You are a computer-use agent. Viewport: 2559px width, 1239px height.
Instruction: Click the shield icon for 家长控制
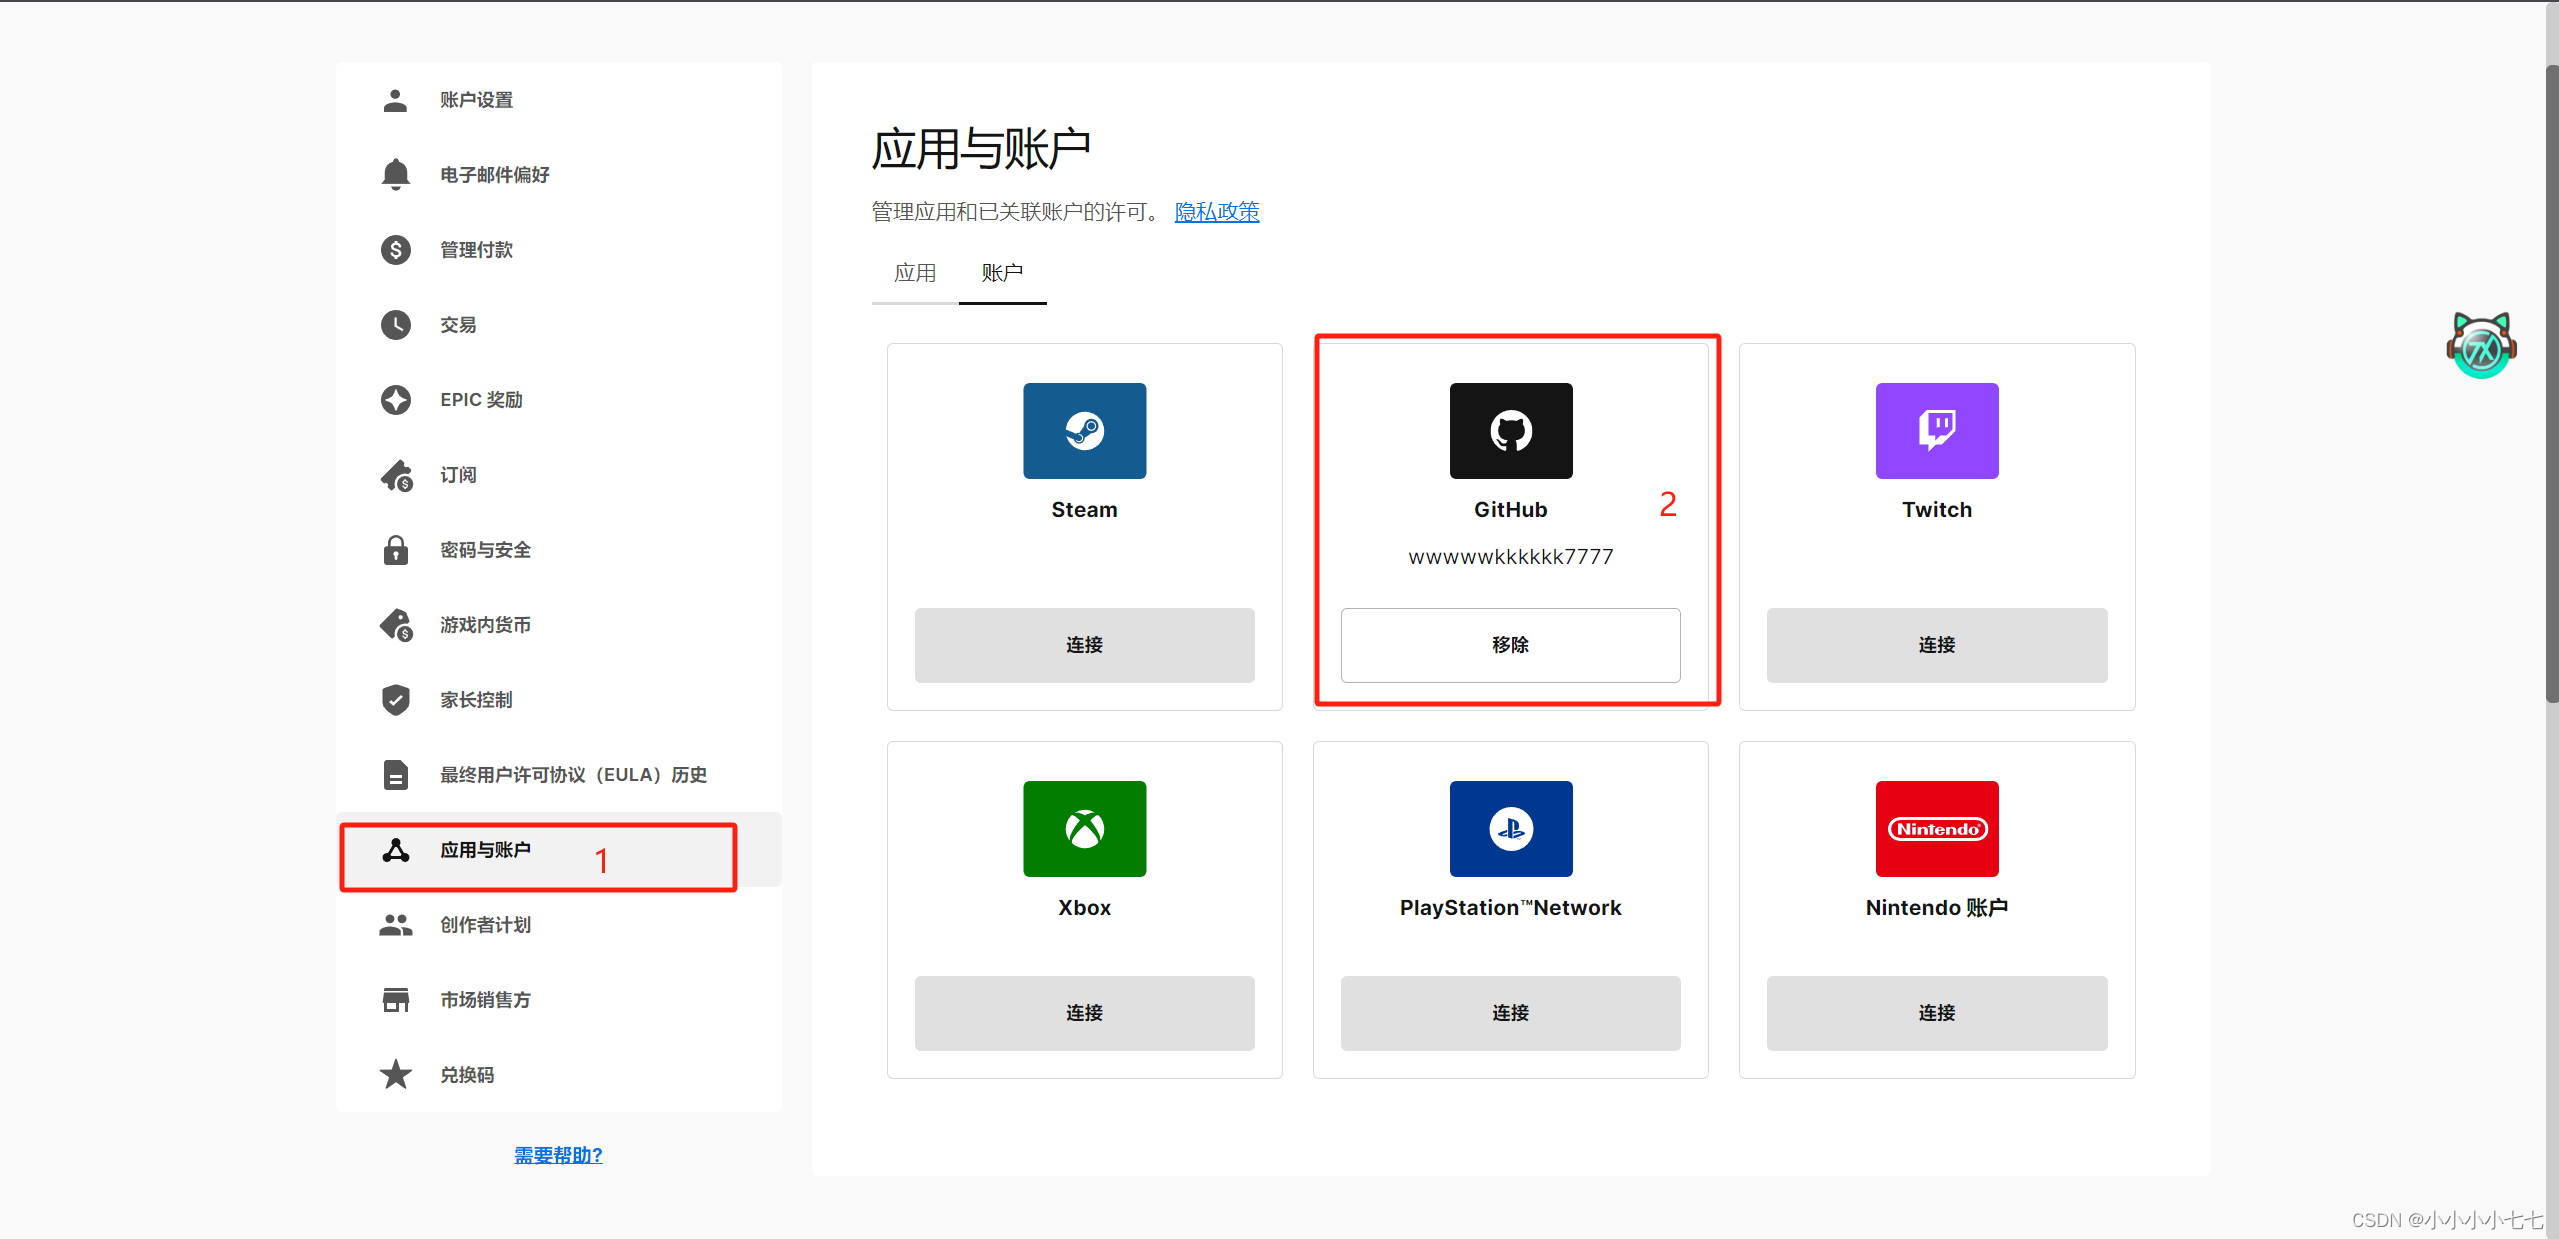click(x=395, y=700)
